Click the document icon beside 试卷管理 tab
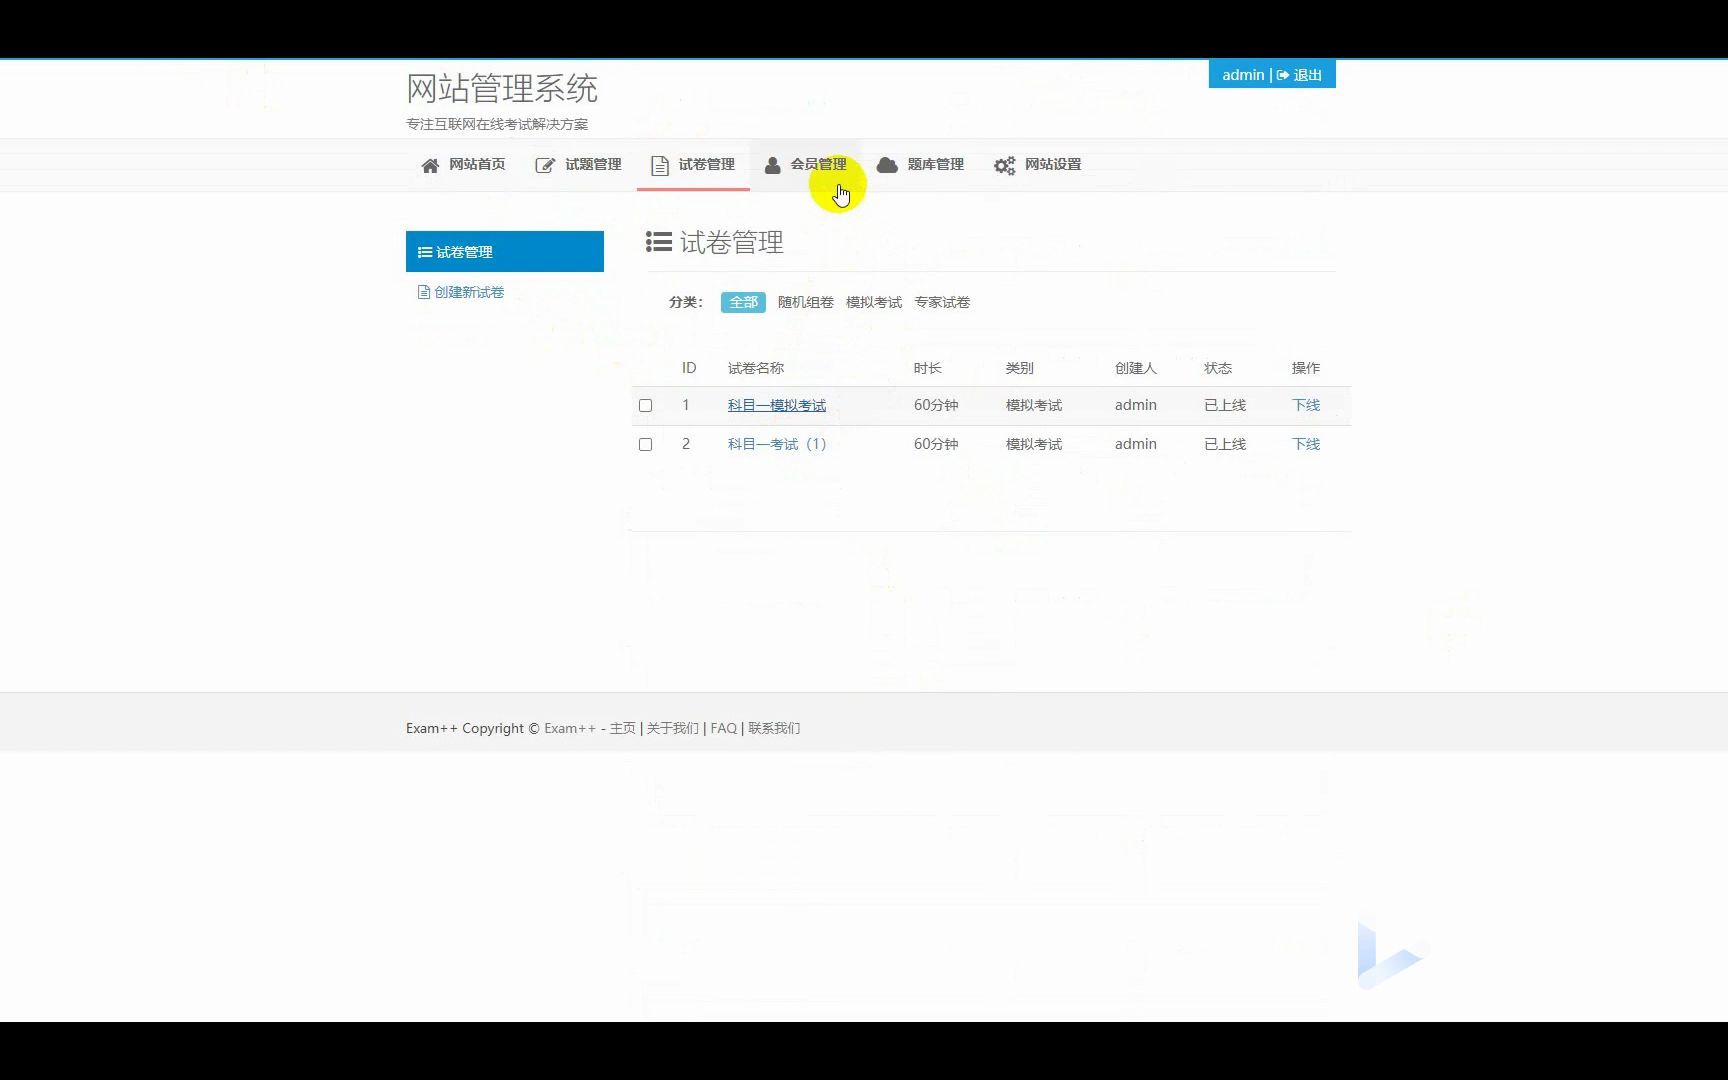 (660, 166)
